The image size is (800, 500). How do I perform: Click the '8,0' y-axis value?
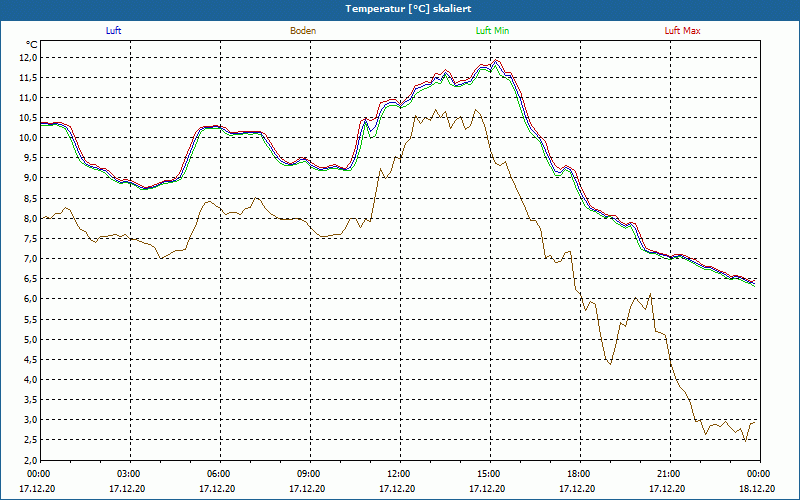(x=31, y=218)
